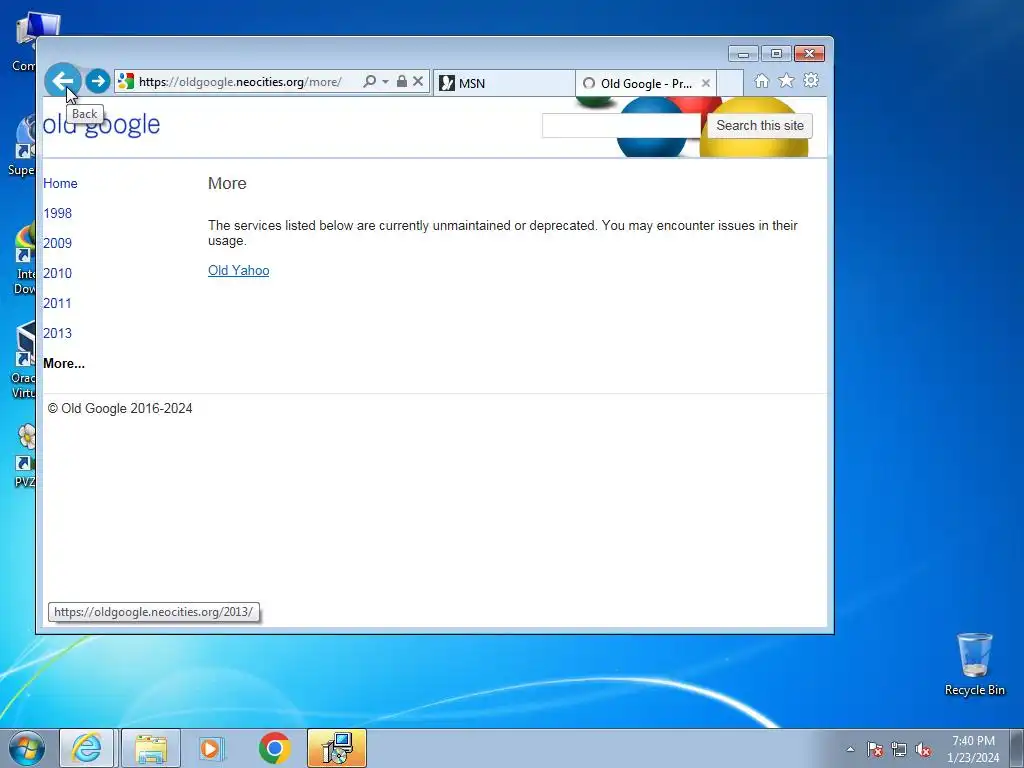Show hidden tray icons arrow

tap(850, 749)
